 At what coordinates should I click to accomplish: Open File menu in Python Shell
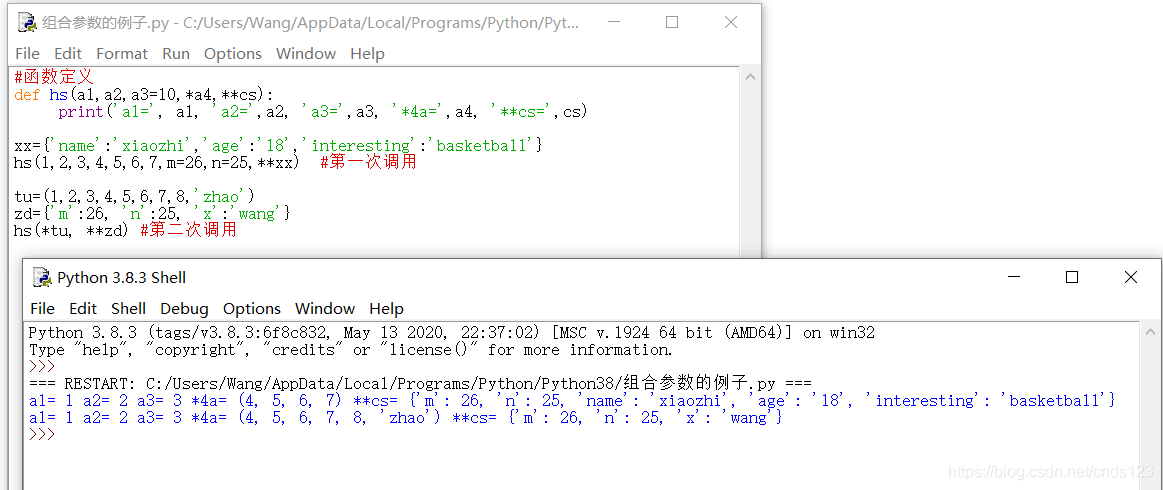(x=42, y=308)
